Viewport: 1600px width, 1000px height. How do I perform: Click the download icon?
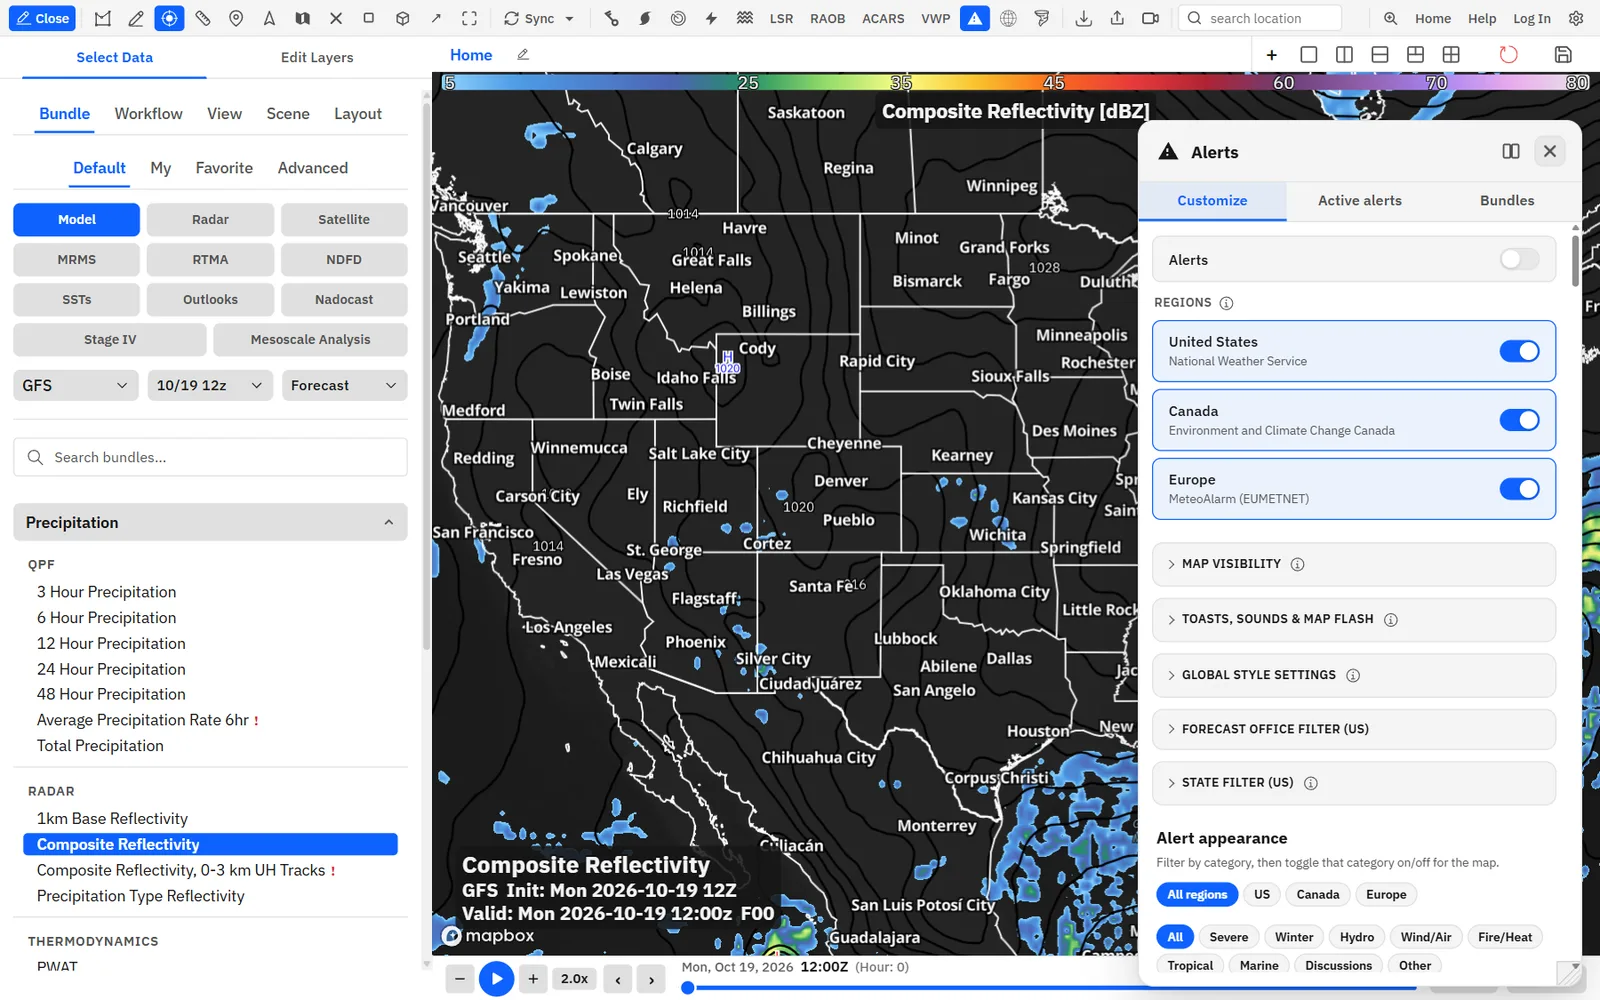click(1083, 18)
